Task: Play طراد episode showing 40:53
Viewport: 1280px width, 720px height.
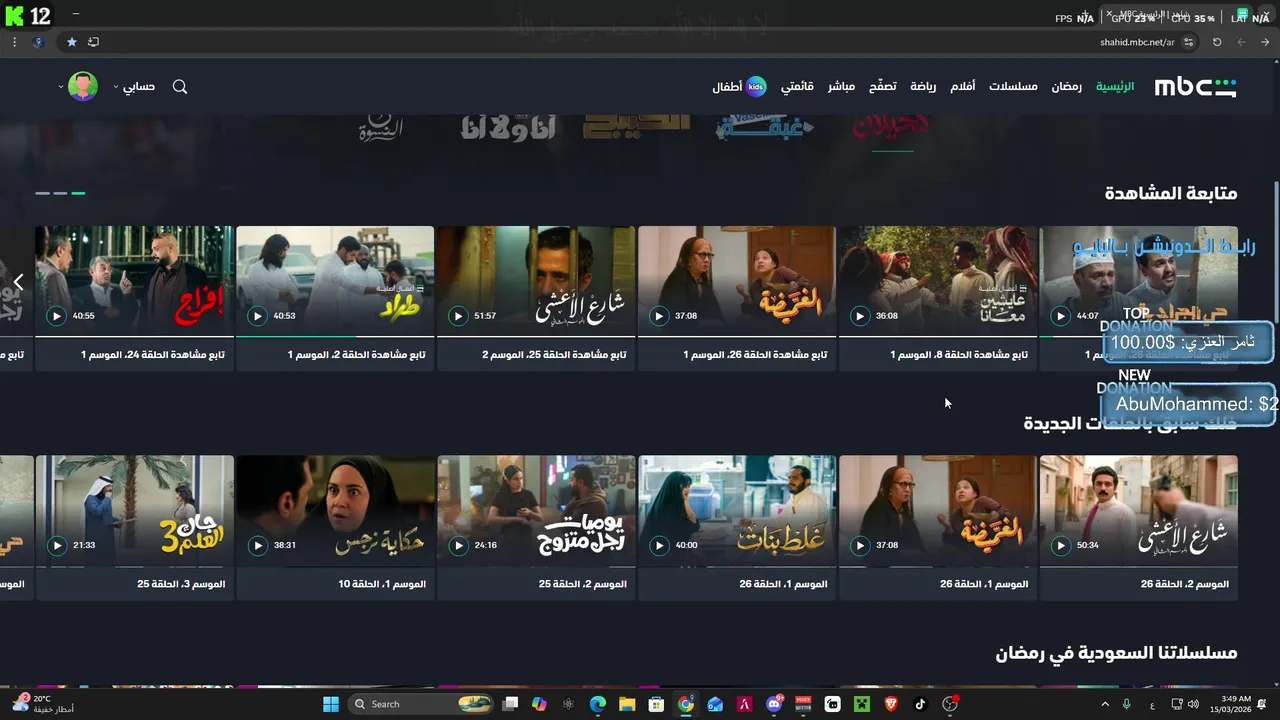Action: [257, 316]
